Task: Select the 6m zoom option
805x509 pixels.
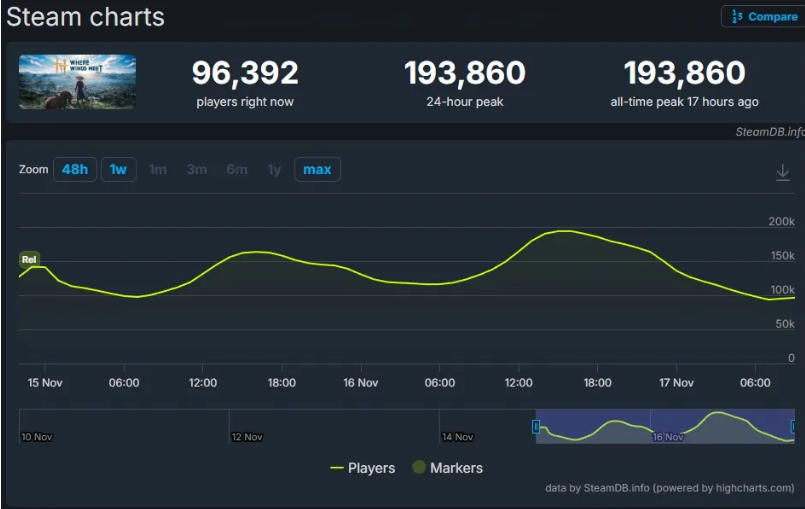Action: point(237,170)
